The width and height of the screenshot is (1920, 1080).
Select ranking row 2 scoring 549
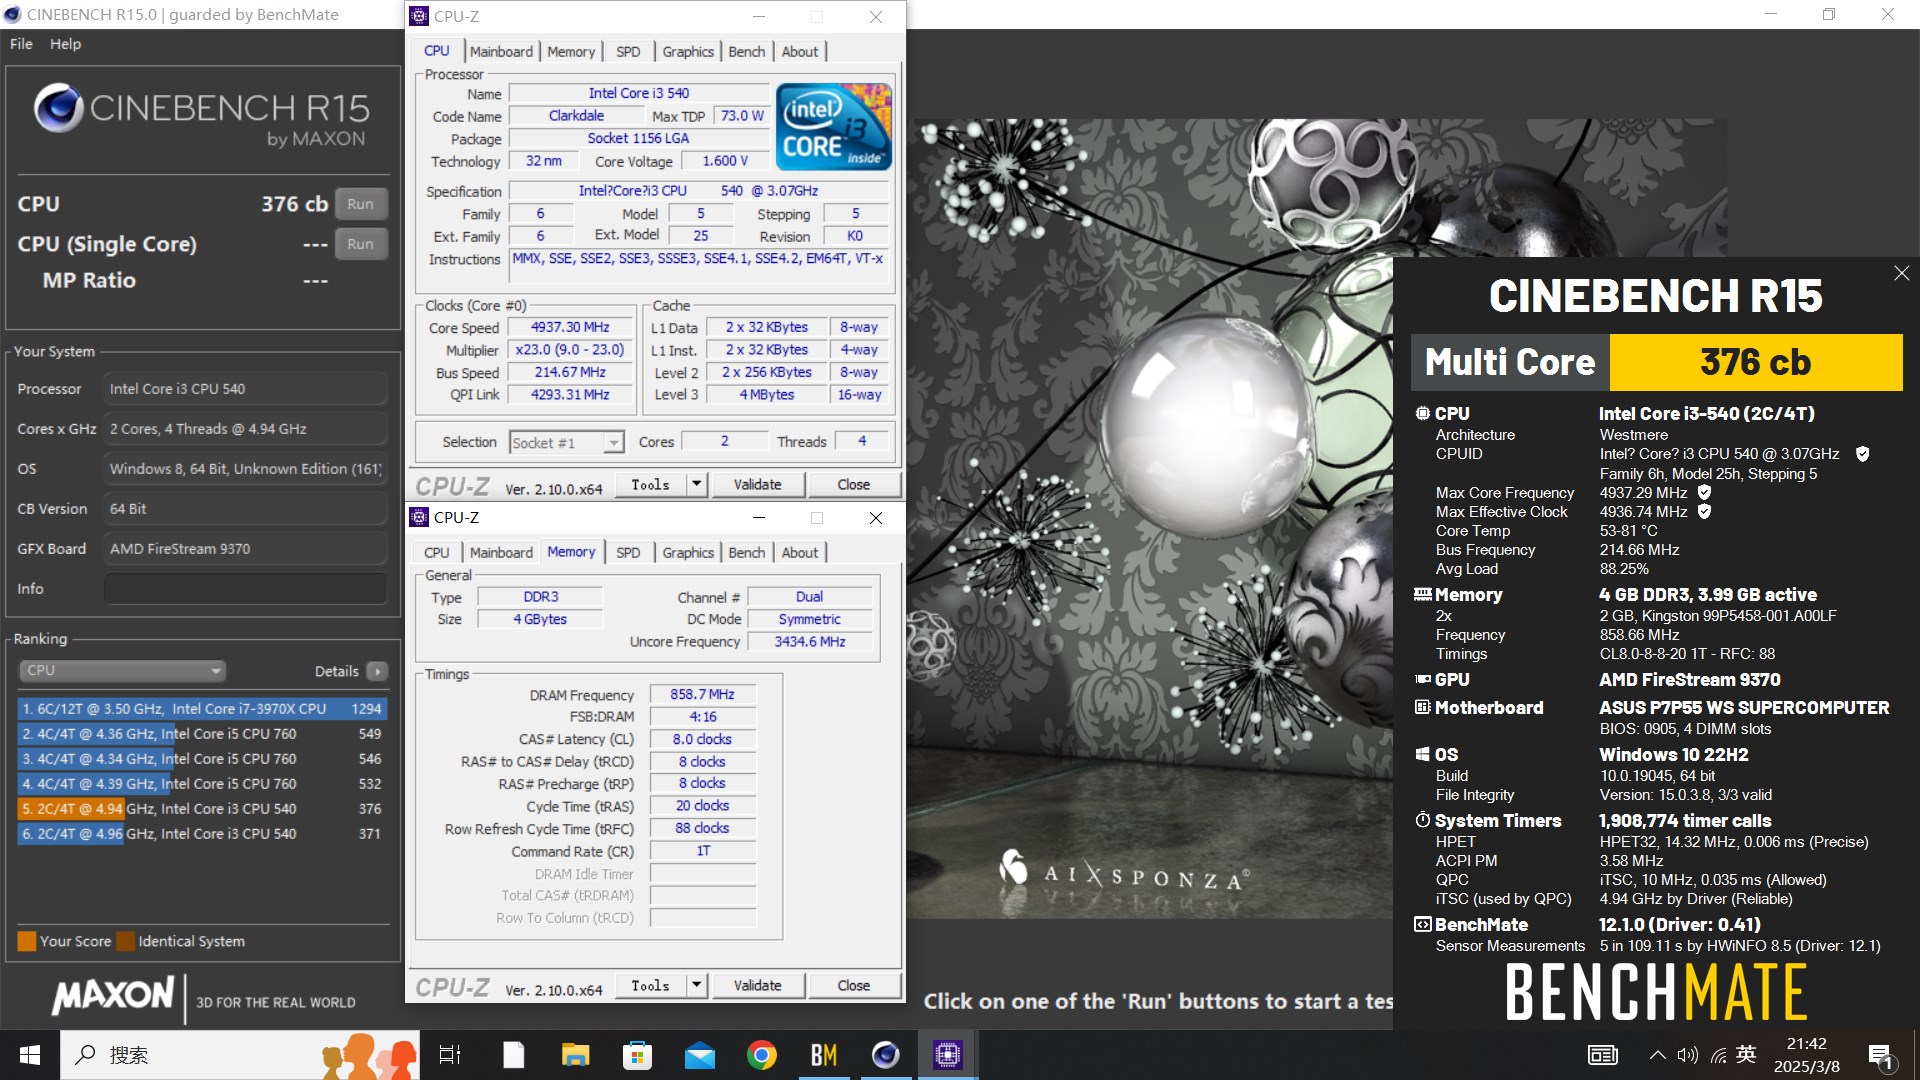click(202, 733)
